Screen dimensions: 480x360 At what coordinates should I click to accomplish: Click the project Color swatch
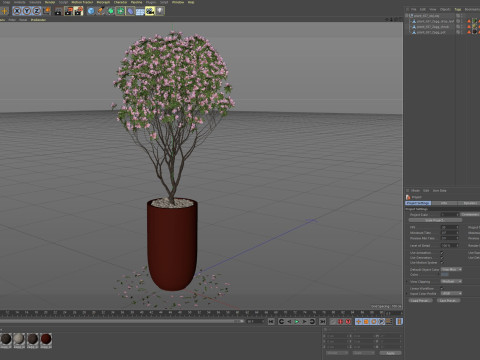click(445, 275)
